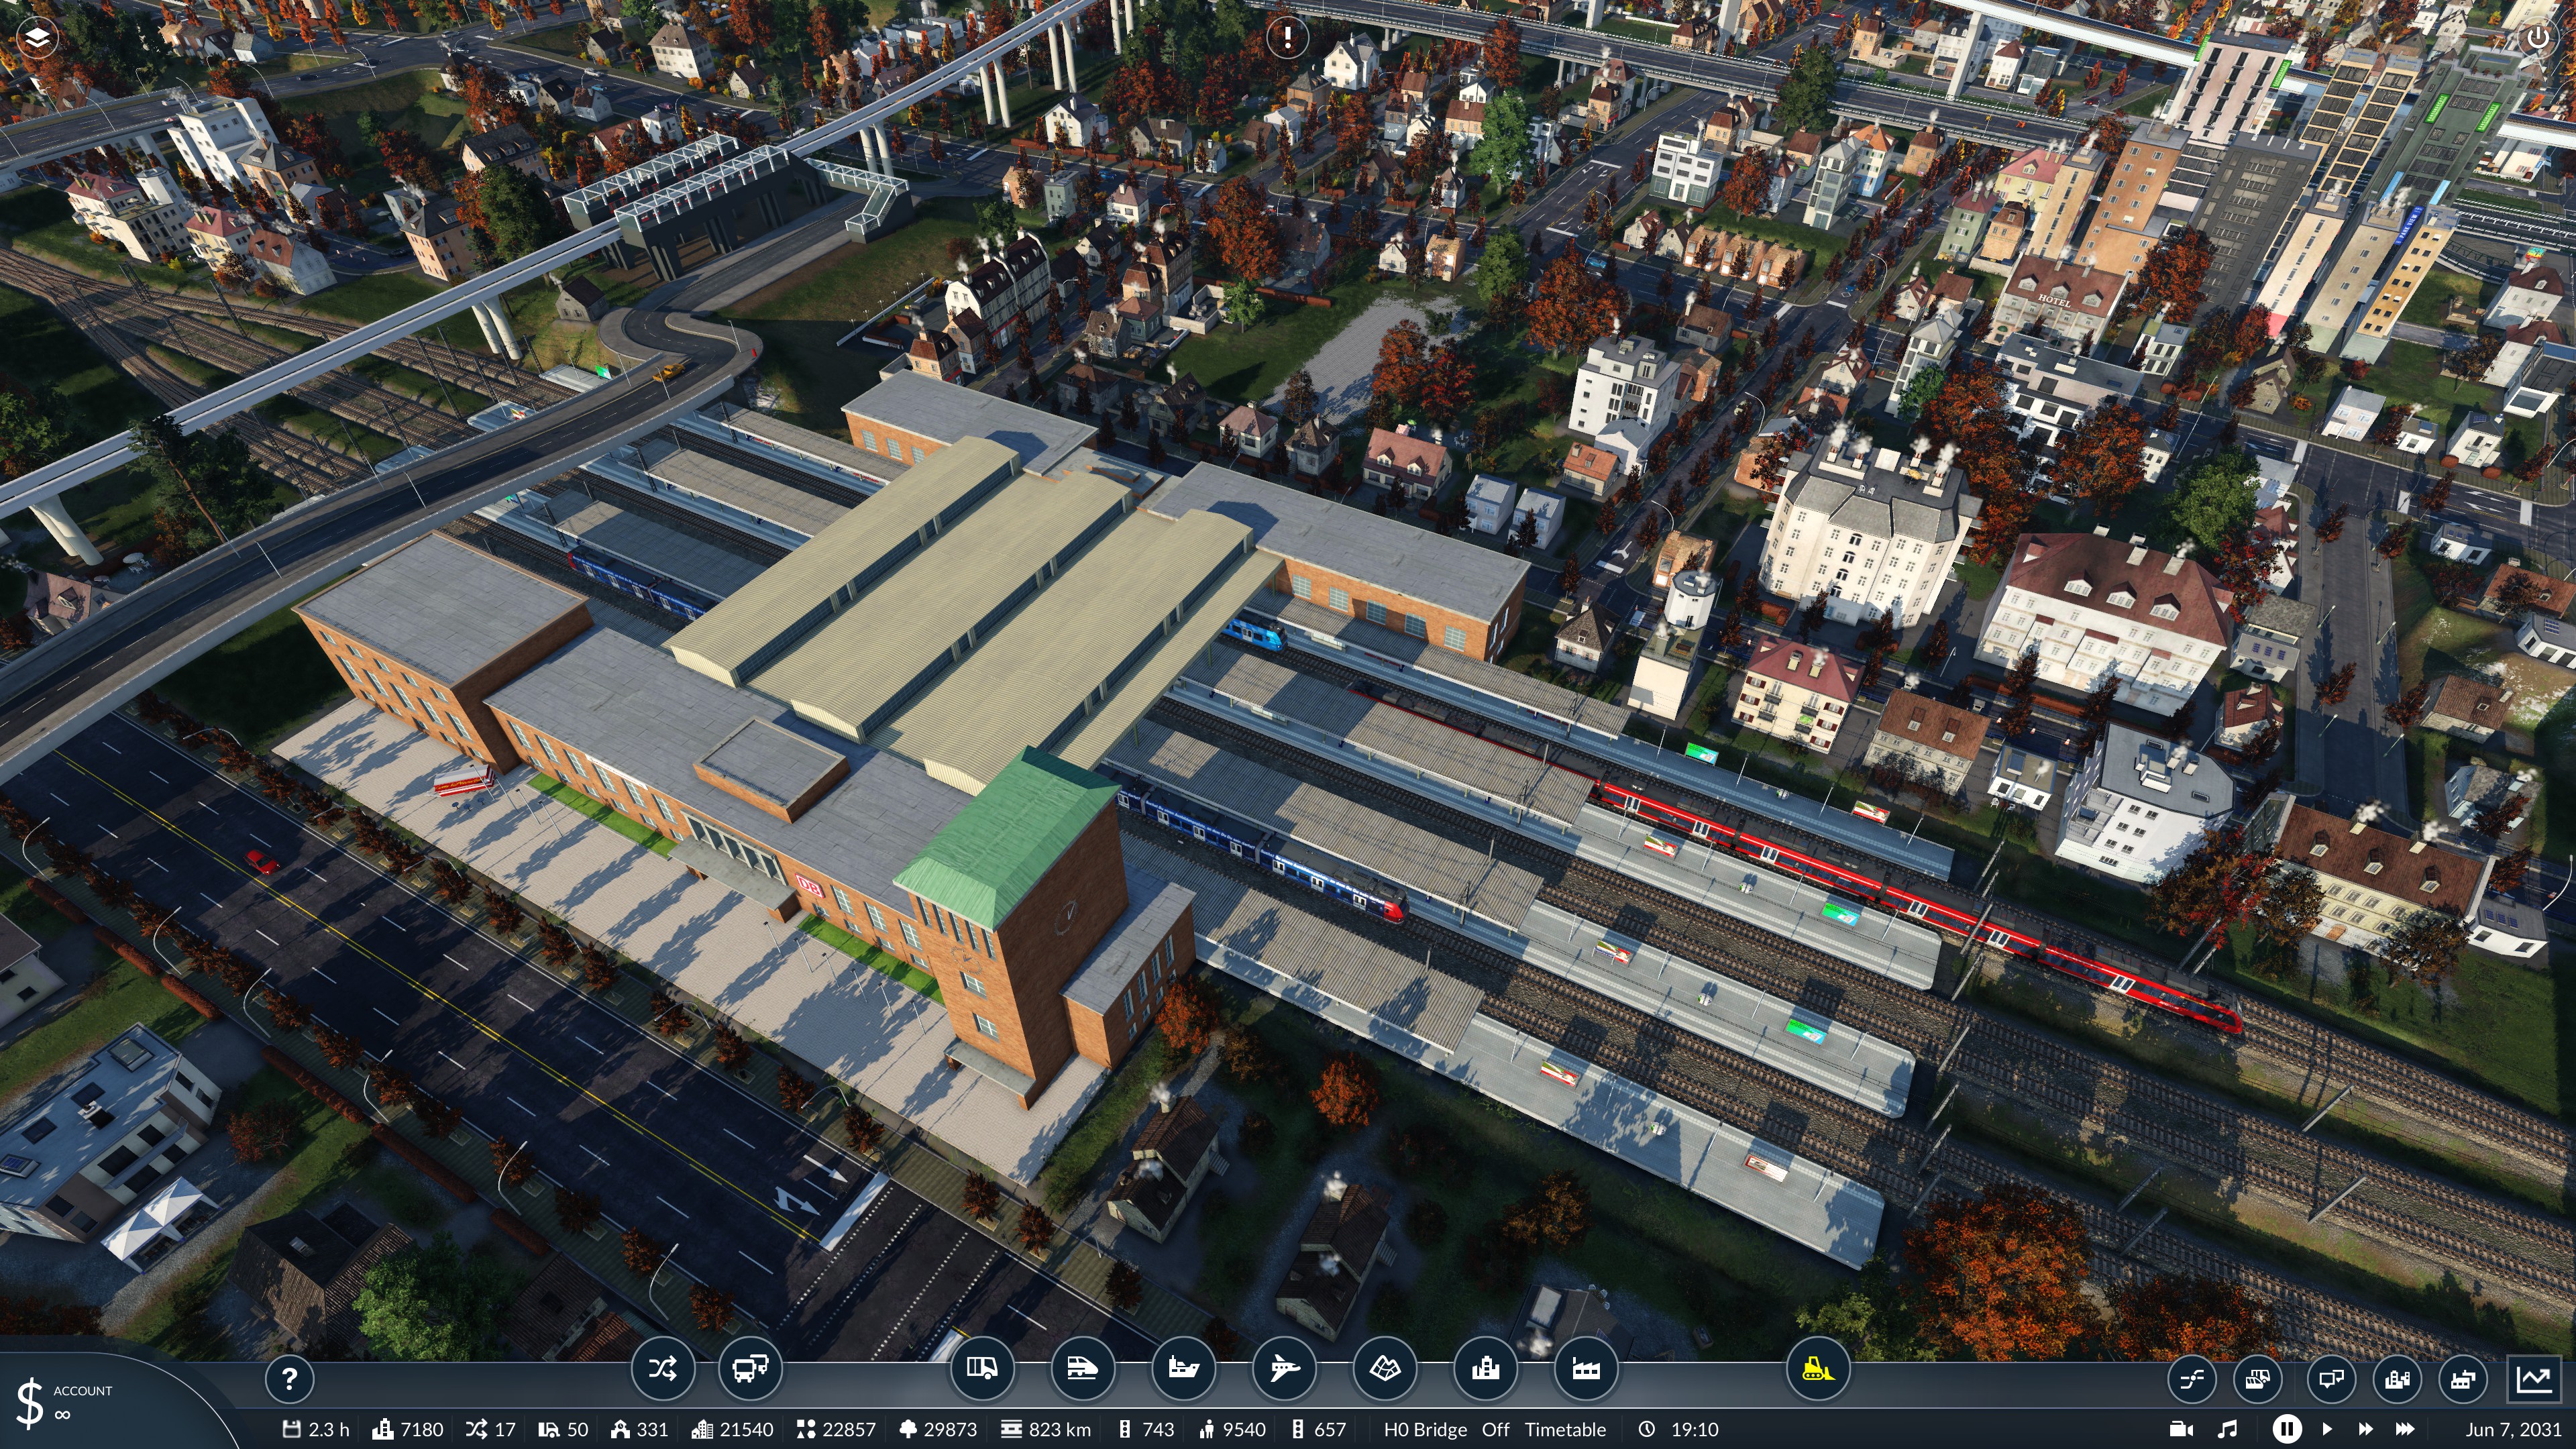Open the map layers menu

tap(37, 38)
